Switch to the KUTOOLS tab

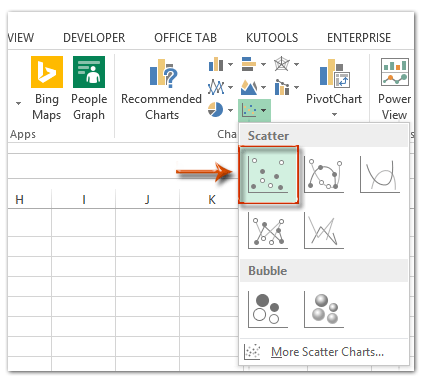click(x=272, y=38)
